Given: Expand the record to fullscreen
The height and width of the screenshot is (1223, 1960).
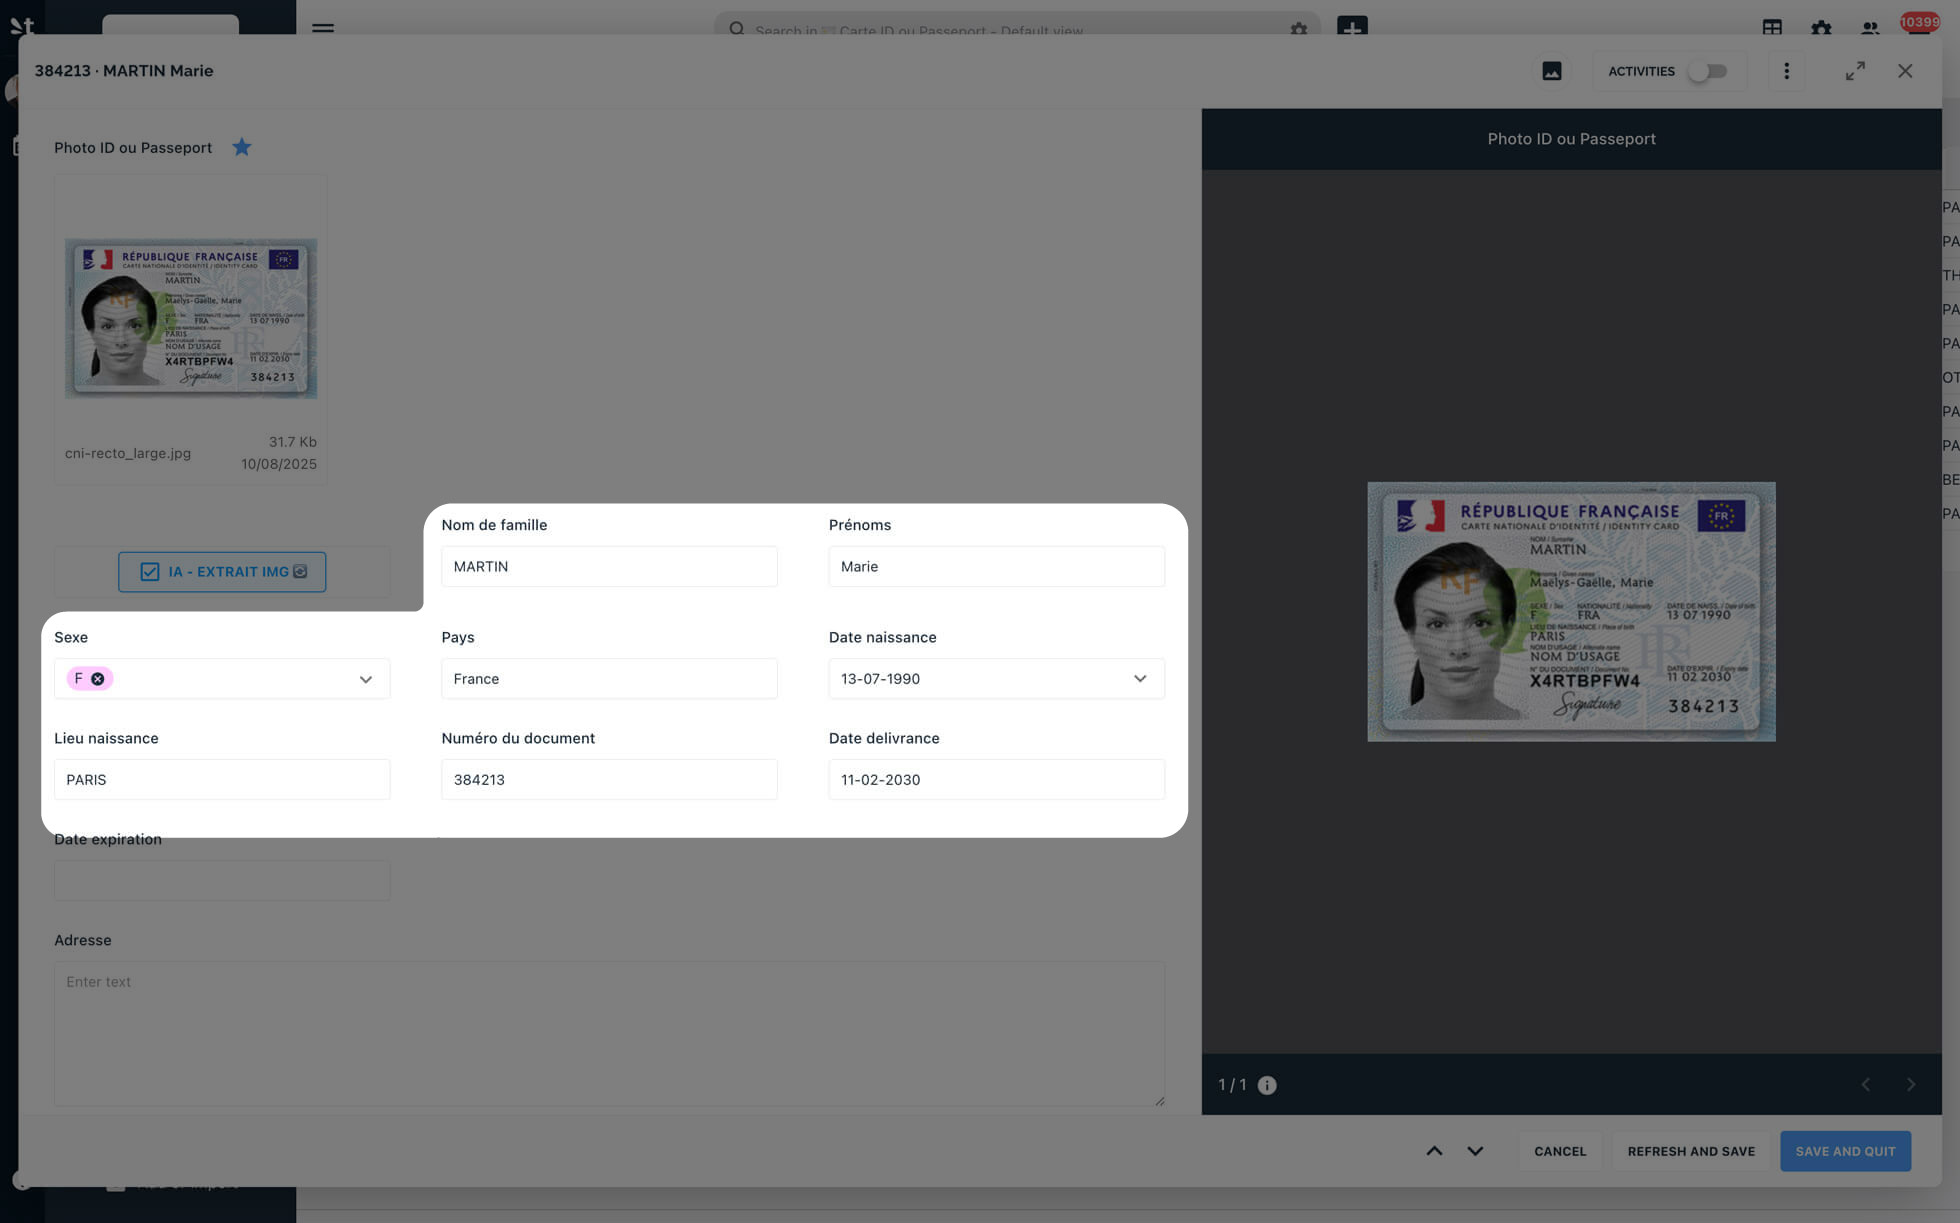Looking at the screenshot, I should [x=1854, y=71].
